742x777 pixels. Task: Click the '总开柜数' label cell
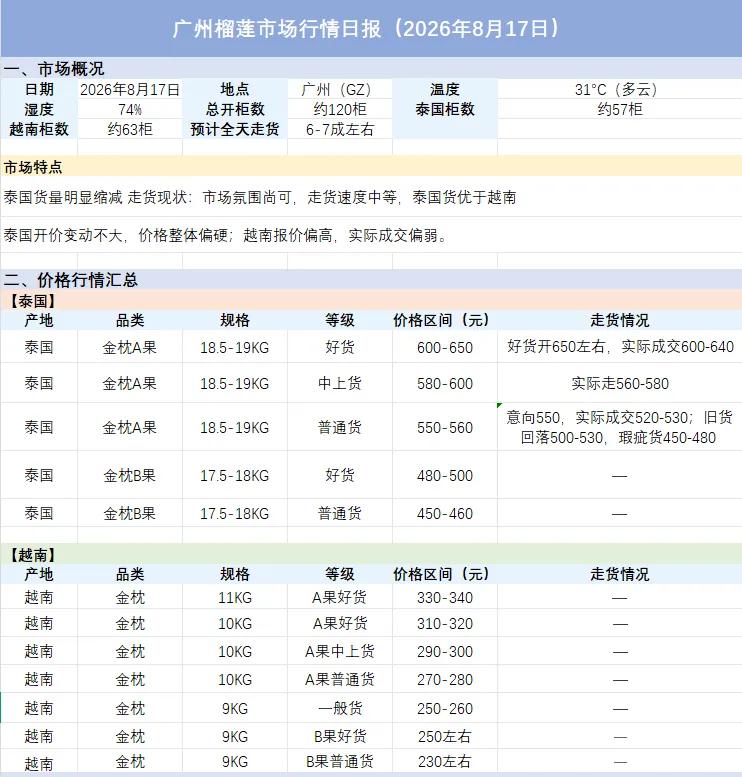(x=235, y=110)
